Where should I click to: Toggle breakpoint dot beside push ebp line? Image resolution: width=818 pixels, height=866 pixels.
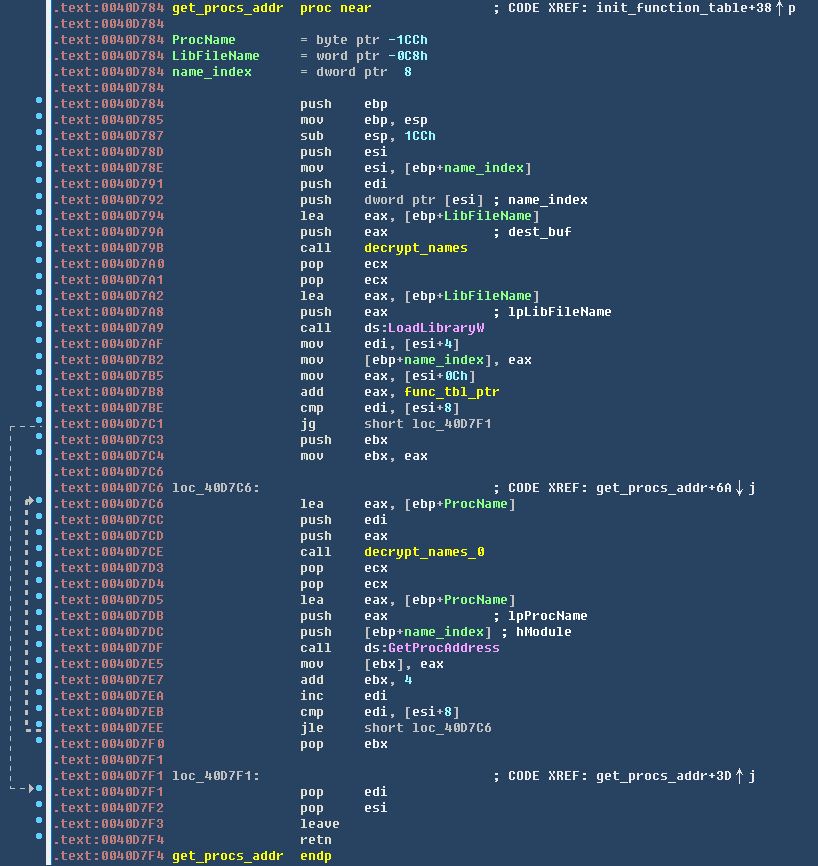39,103
